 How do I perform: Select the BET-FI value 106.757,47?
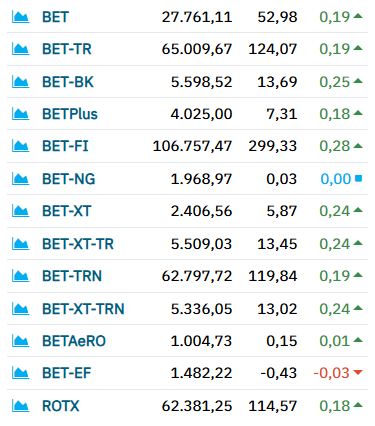click(192, 146)
